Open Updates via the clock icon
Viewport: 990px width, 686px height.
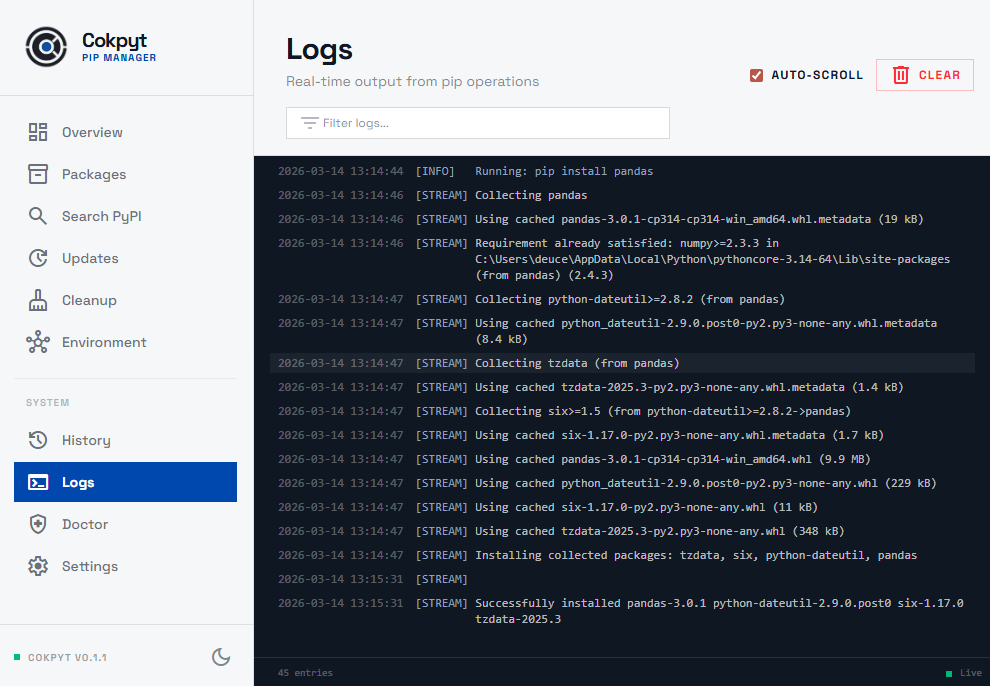click(x=38, y=257)
